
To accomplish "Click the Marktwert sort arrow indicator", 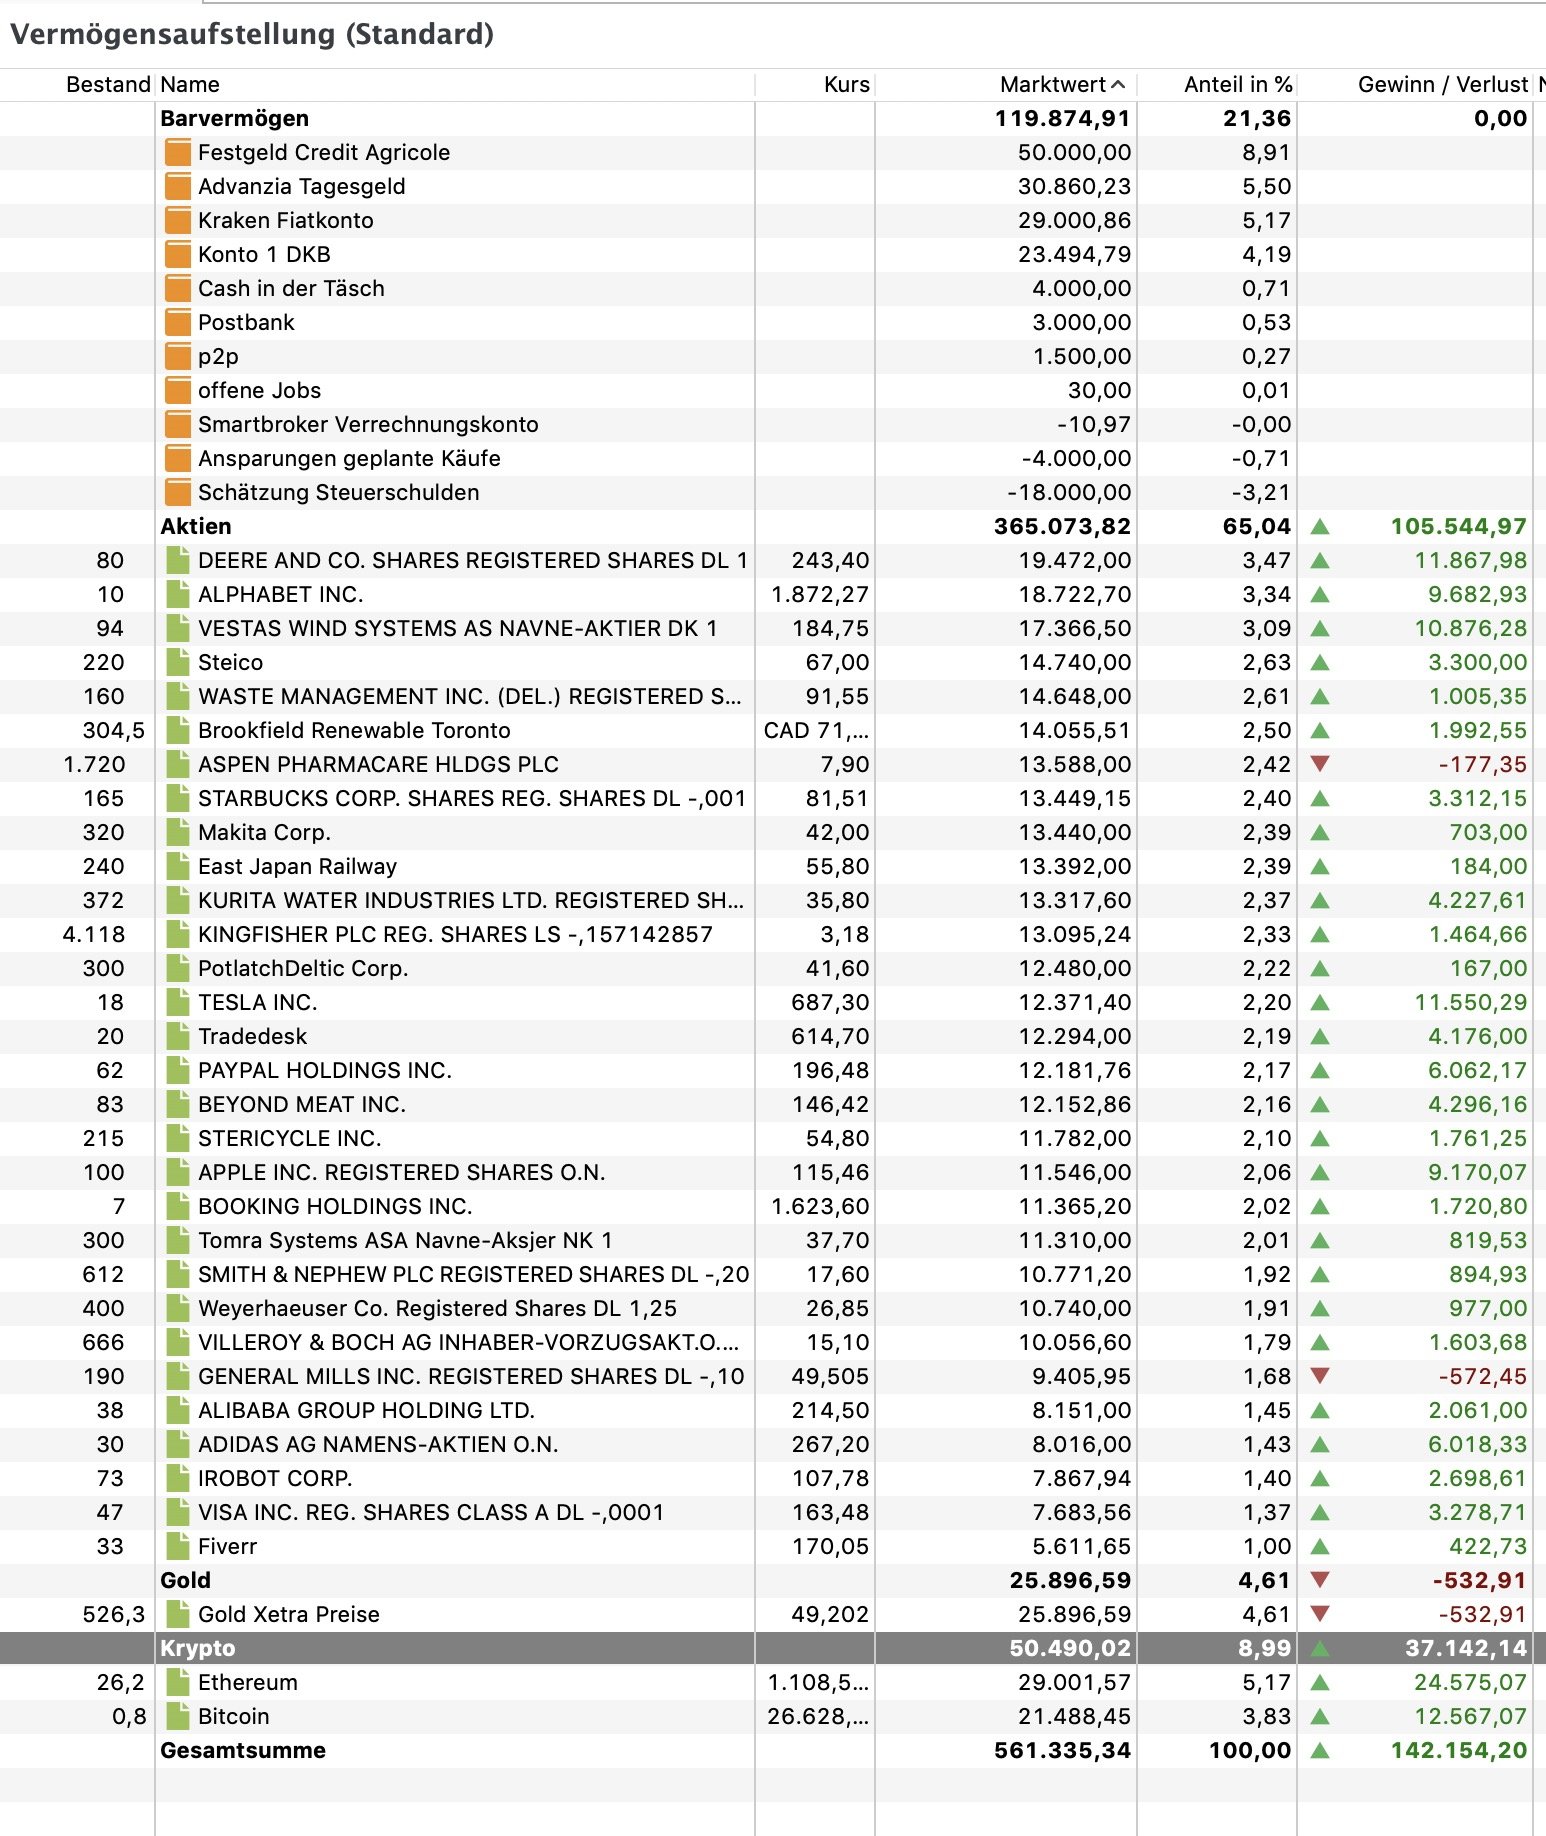I will pyautogui.click(x=1118, y=85).
